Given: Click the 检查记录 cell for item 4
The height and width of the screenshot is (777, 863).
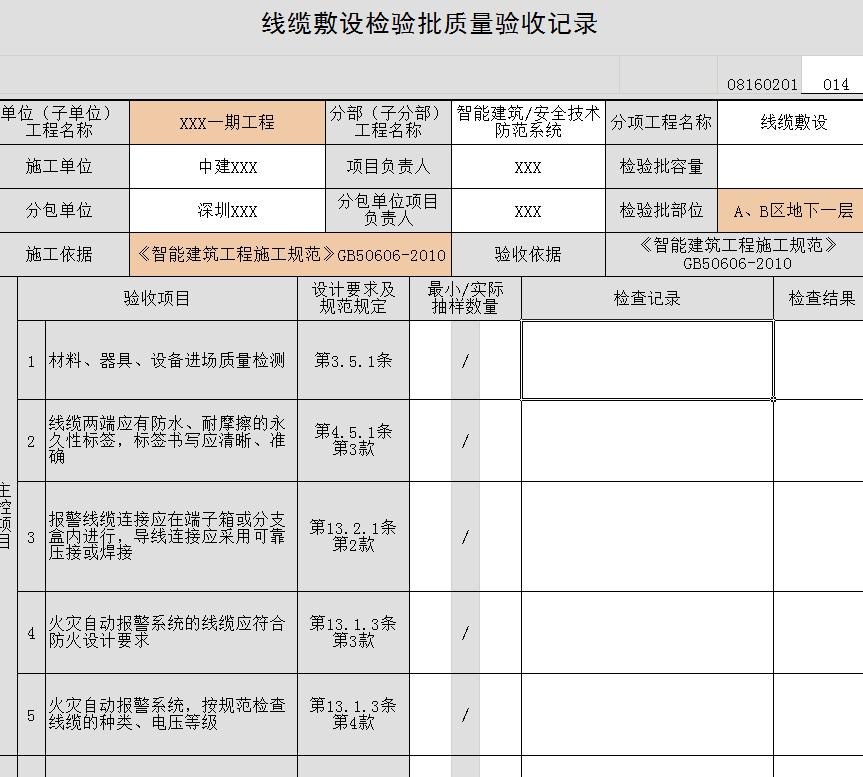Looking at the screenshot, I should tap(647, 632).
